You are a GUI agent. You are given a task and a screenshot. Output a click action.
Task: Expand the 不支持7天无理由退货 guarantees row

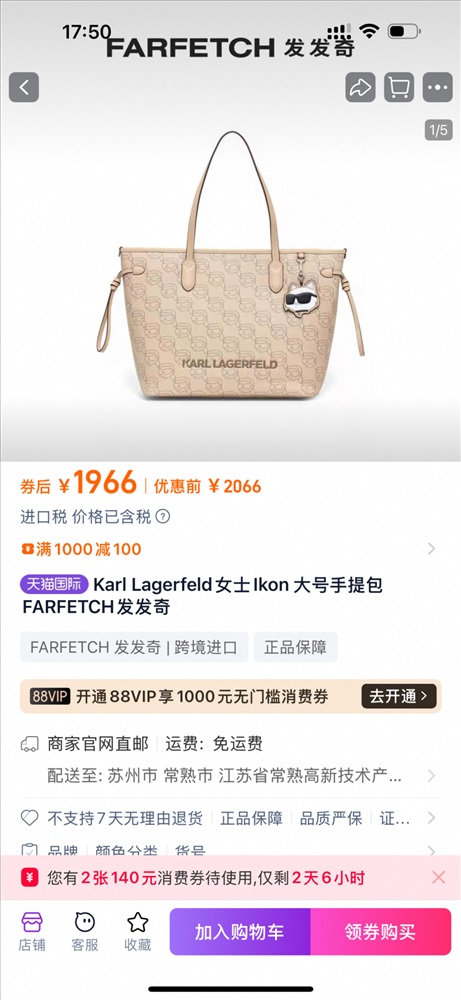[230, 818]
